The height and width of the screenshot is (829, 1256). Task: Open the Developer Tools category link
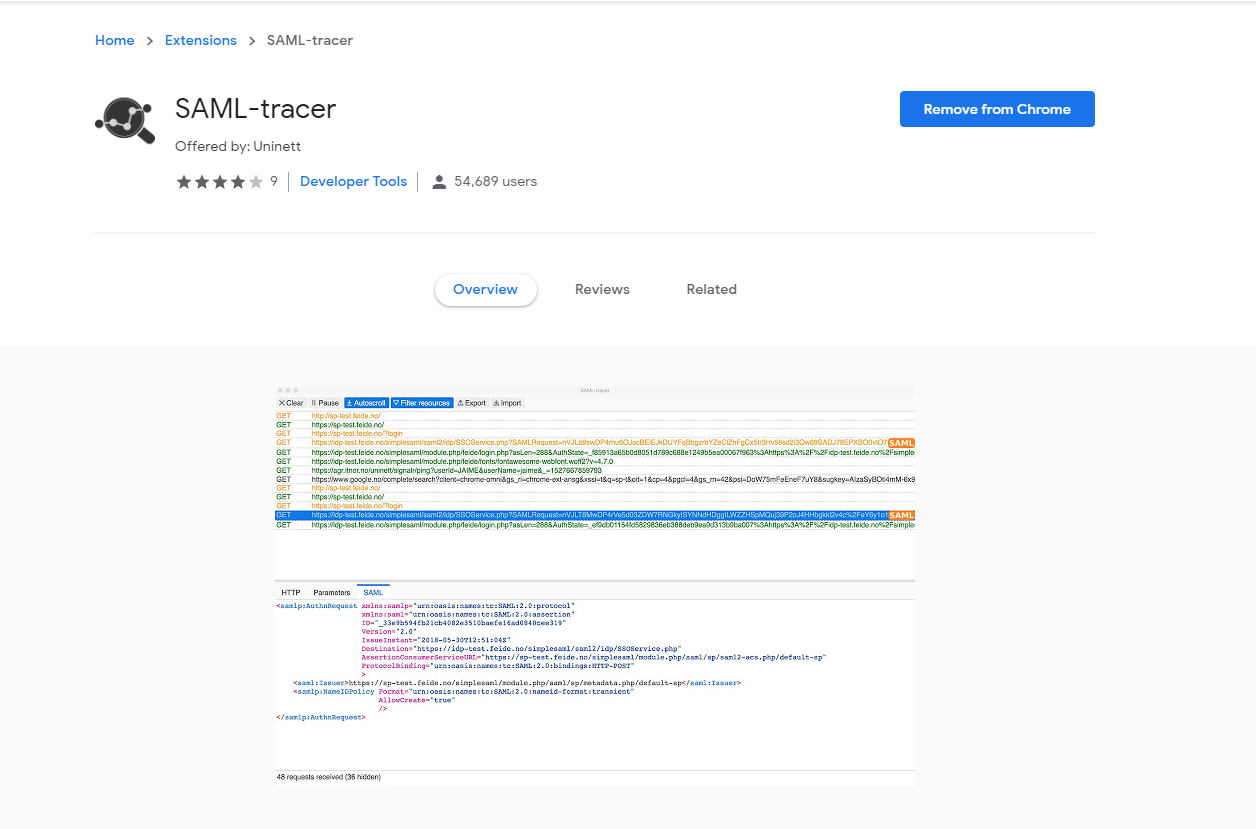(x=353, y=181)
